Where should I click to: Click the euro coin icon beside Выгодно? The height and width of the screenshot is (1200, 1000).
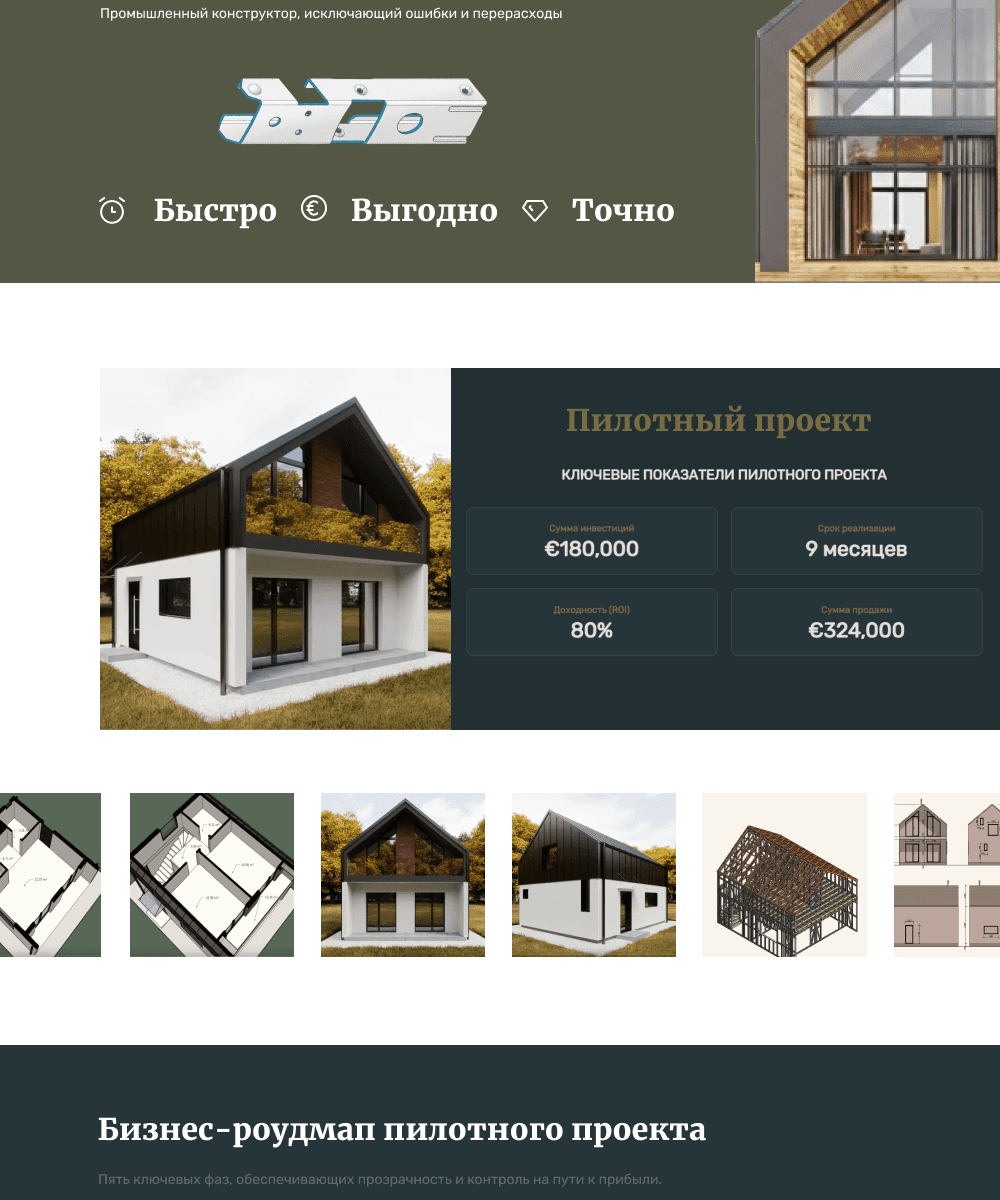coord(314,209)
